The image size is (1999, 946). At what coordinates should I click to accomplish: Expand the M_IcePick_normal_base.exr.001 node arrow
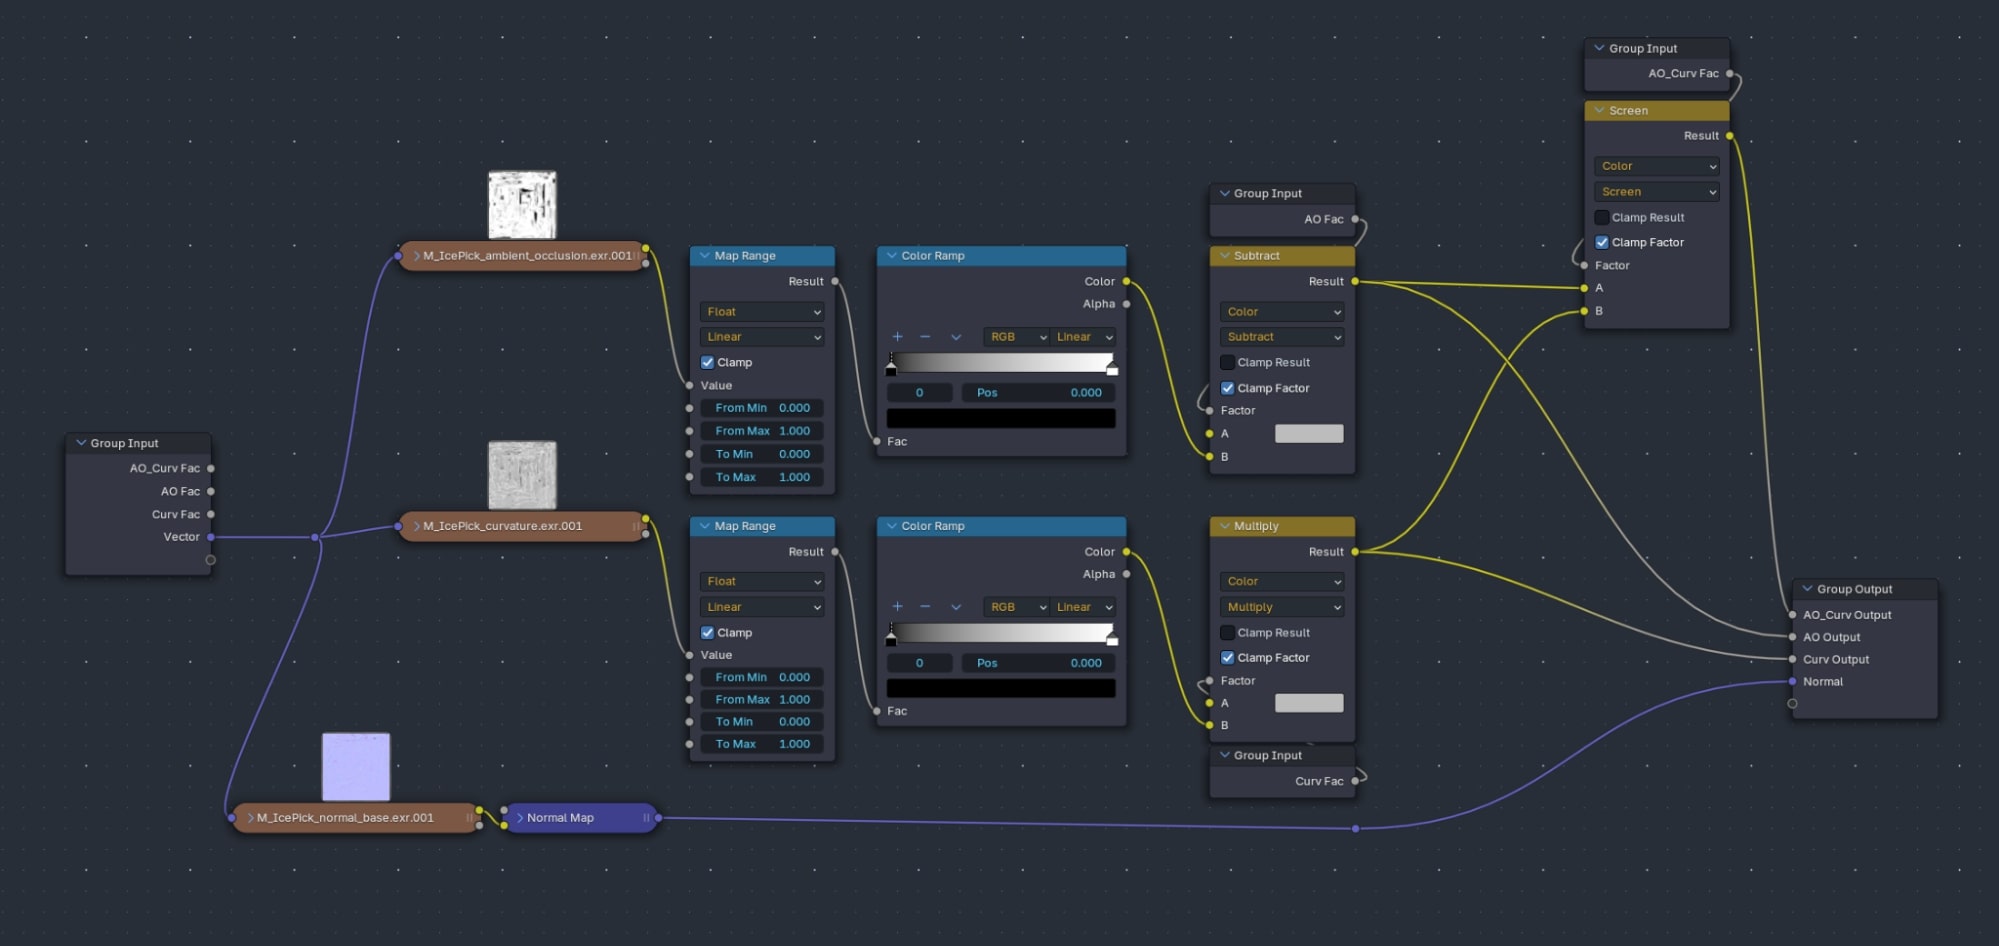(250, 818)
